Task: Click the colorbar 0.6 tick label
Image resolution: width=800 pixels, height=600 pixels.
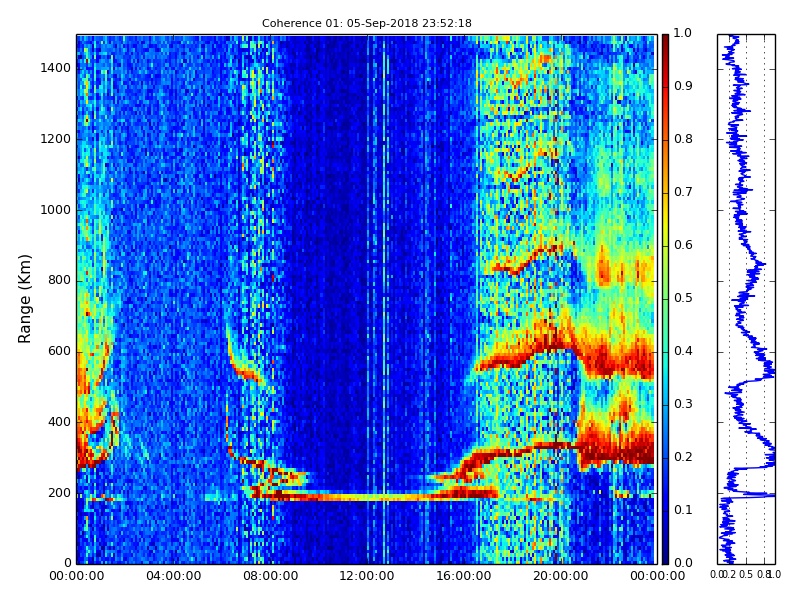Action: [683, 245]
